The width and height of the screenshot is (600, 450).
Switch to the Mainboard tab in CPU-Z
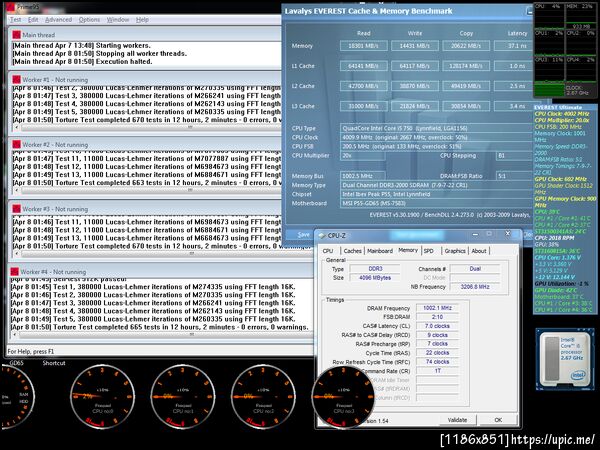[x=380, y=251]
